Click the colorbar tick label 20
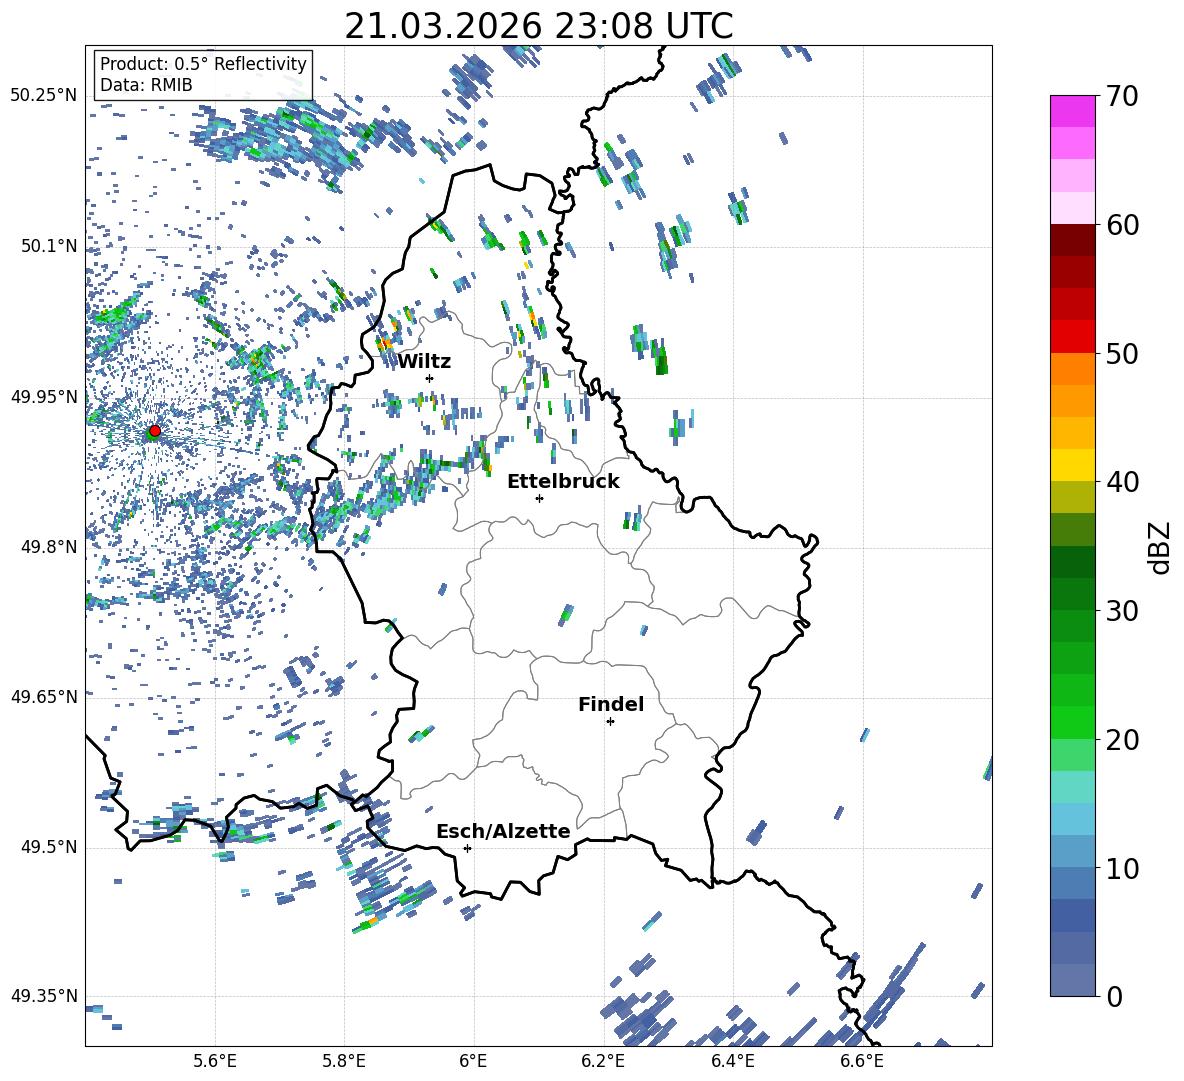1184x1081 pixels. tap(1122, 740)
